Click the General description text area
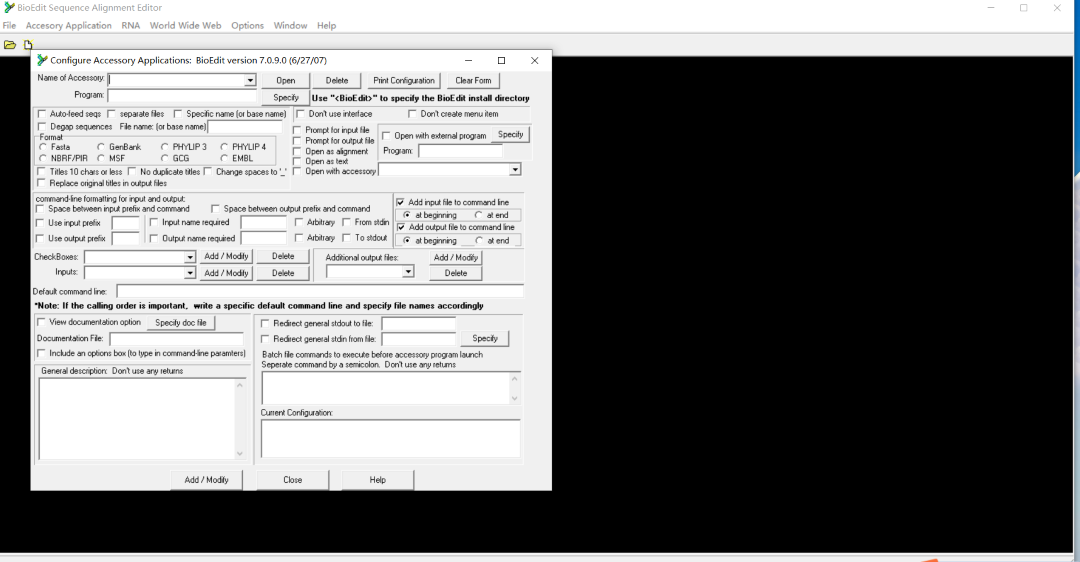This screenshot has height=562, width=1080. coord(136,419)
